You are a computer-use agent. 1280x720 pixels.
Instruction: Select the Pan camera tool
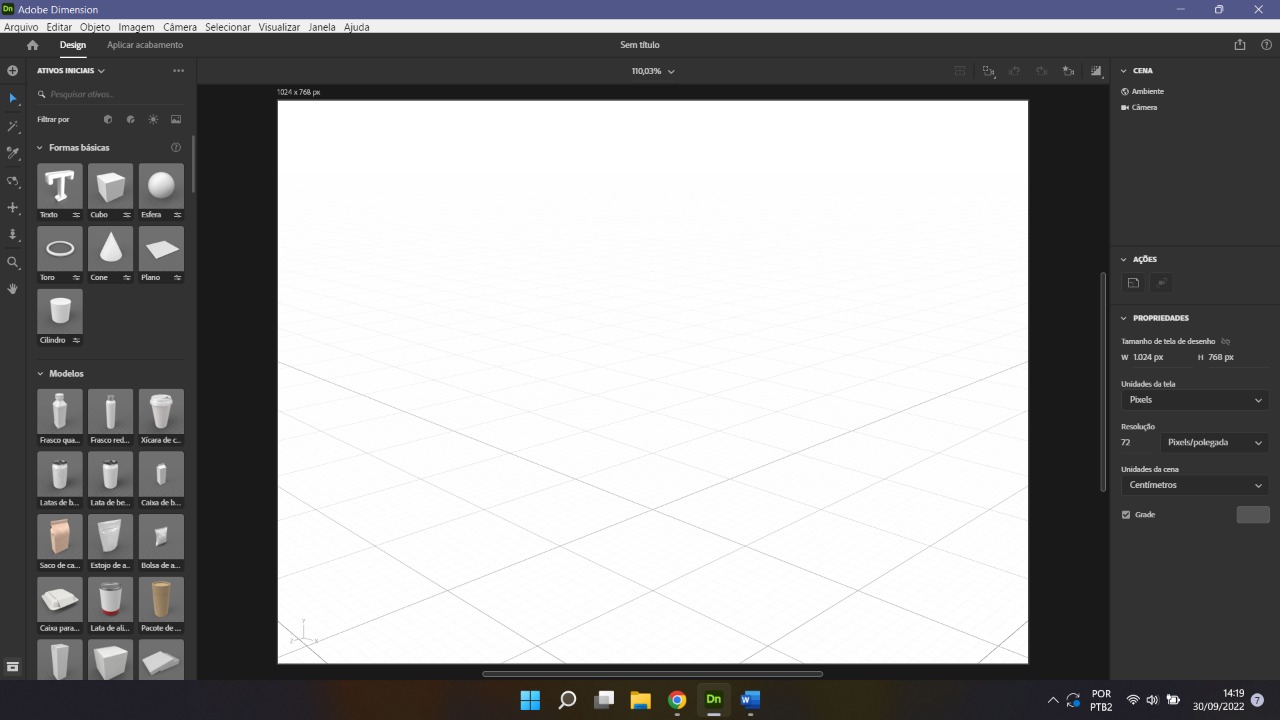coord(13,208)
